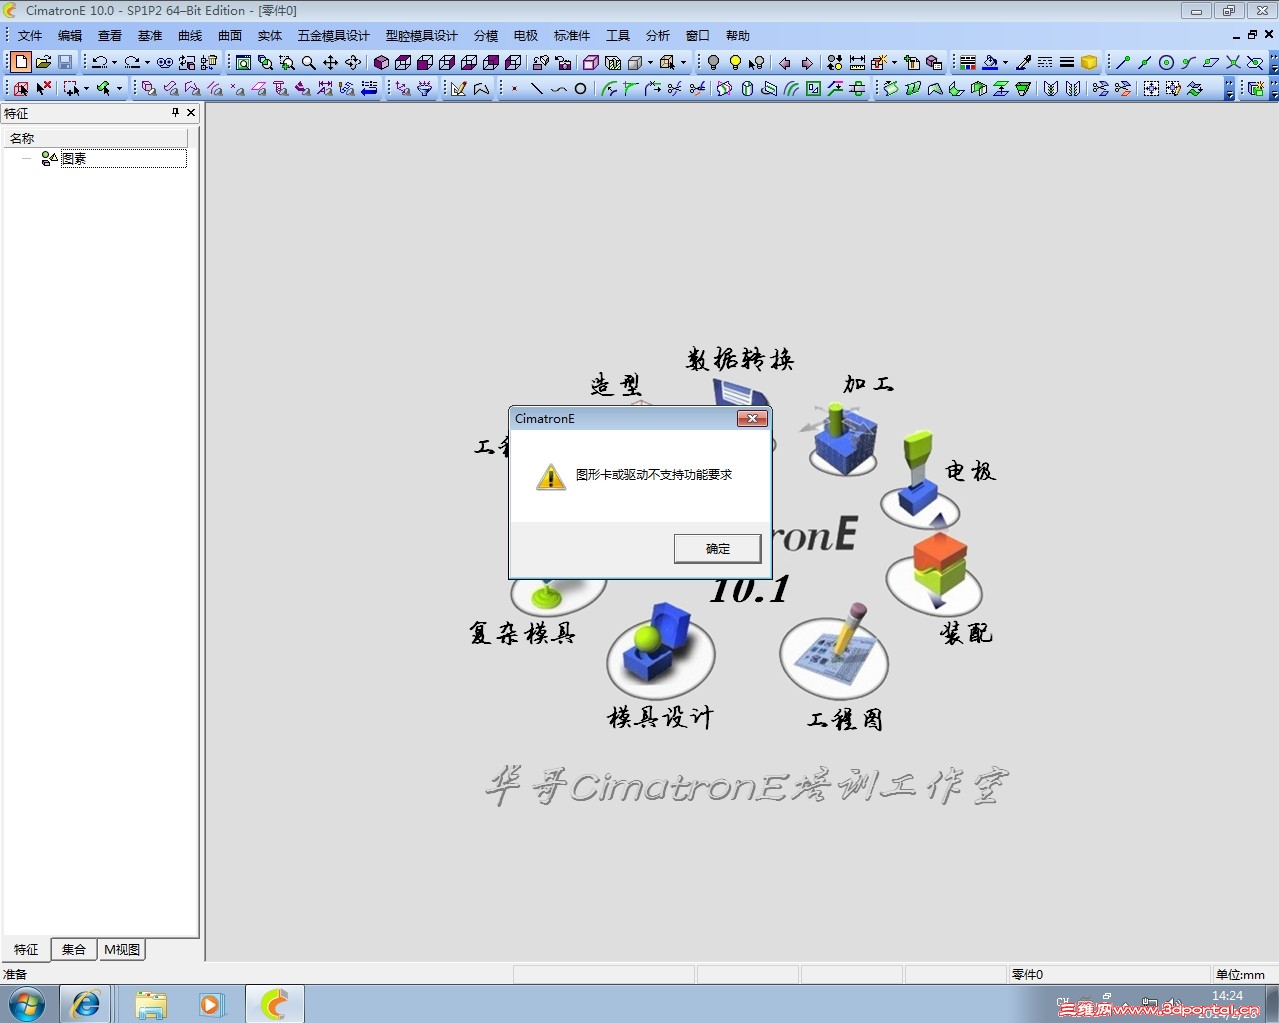Turn on the yellow light bulb icon

click(735, 62)
